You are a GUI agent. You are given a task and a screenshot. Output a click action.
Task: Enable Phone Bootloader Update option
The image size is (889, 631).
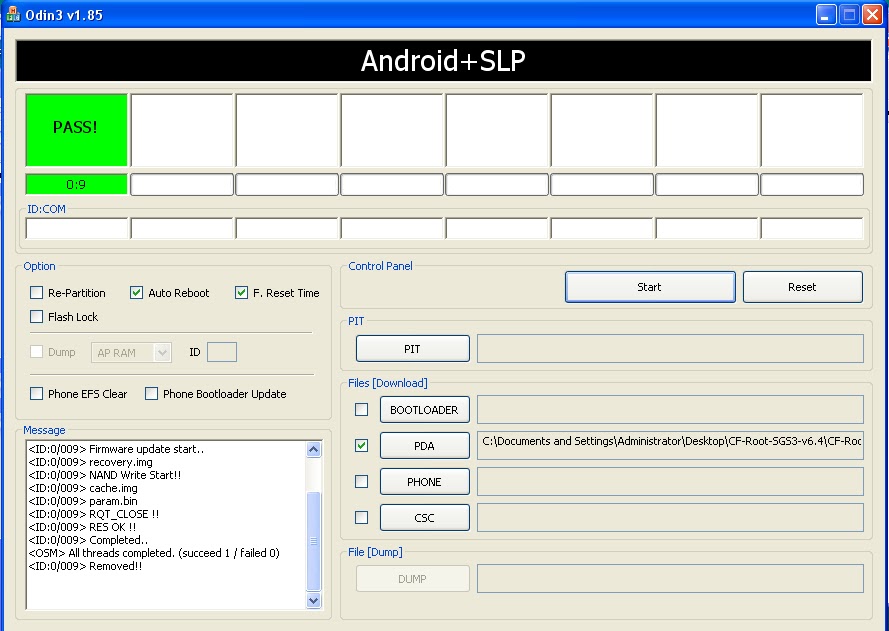[x=151, y=393]
